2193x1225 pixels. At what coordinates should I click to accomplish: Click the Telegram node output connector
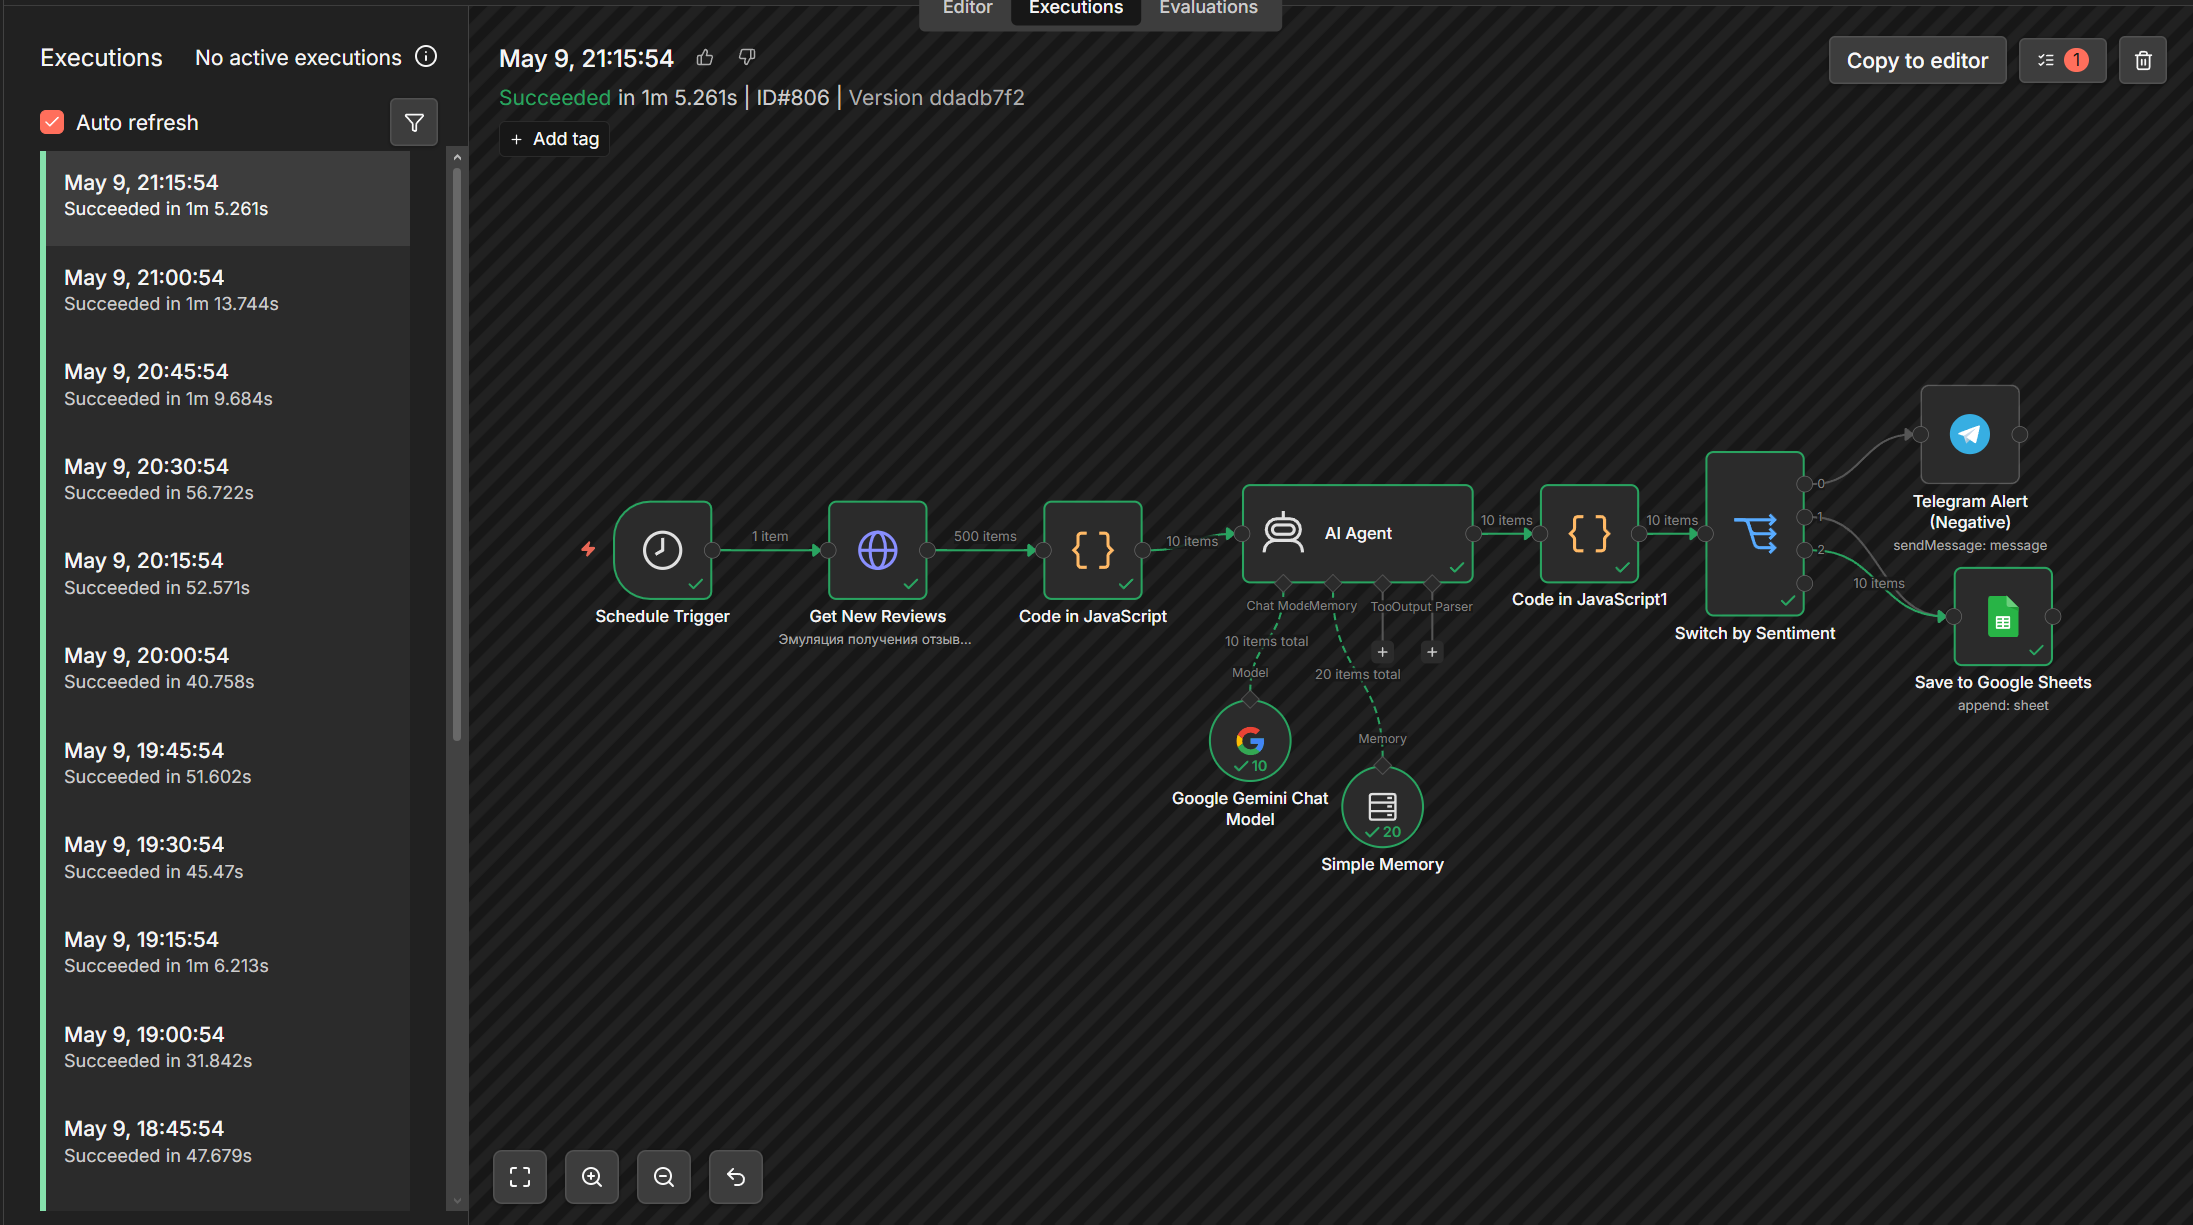pyautogui.click(x=2020, y=434)
